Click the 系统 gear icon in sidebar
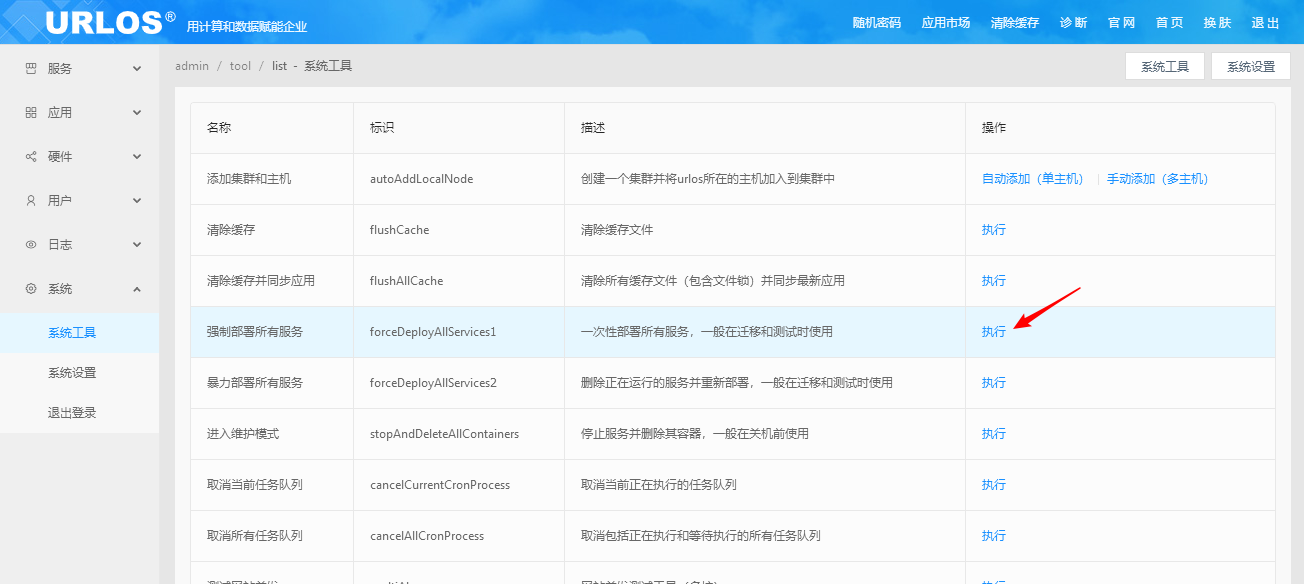This screenshot has height=584, width=1304. click(31, 289)
